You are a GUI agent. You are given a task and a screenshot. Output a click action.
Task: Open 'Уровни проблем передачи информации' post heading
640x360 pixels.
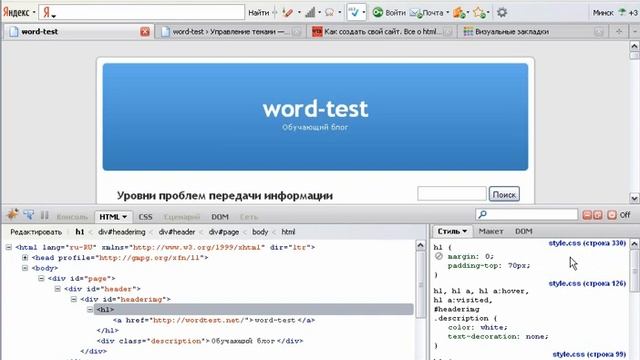click(x=224, y=196)
